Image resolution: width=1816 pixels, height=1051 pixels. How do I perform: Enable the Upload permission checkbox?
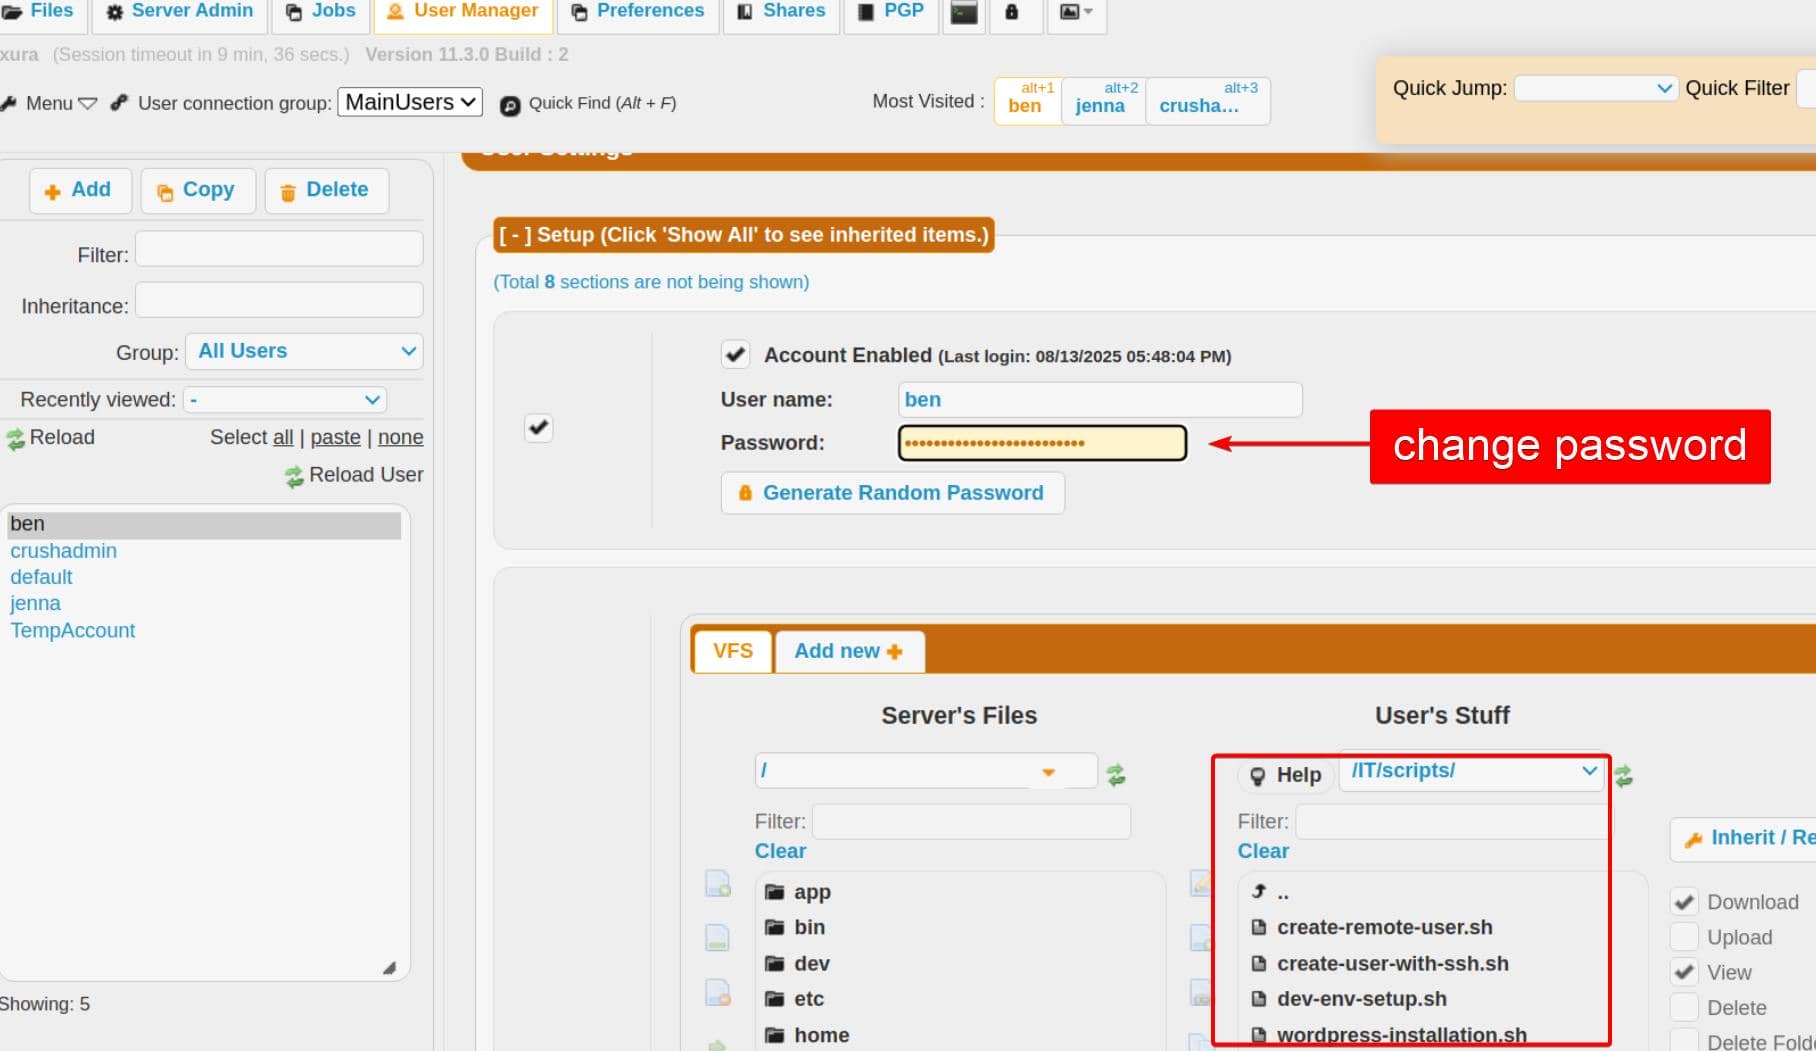point(1685,937)
